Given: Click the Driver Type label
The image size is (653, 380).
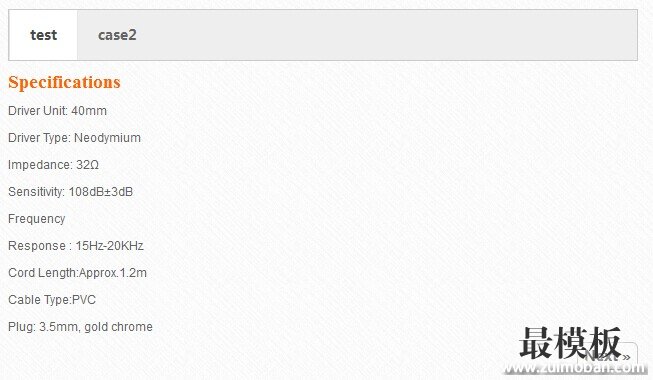Looking at the screenshot, I should click(x=40, y=138).
